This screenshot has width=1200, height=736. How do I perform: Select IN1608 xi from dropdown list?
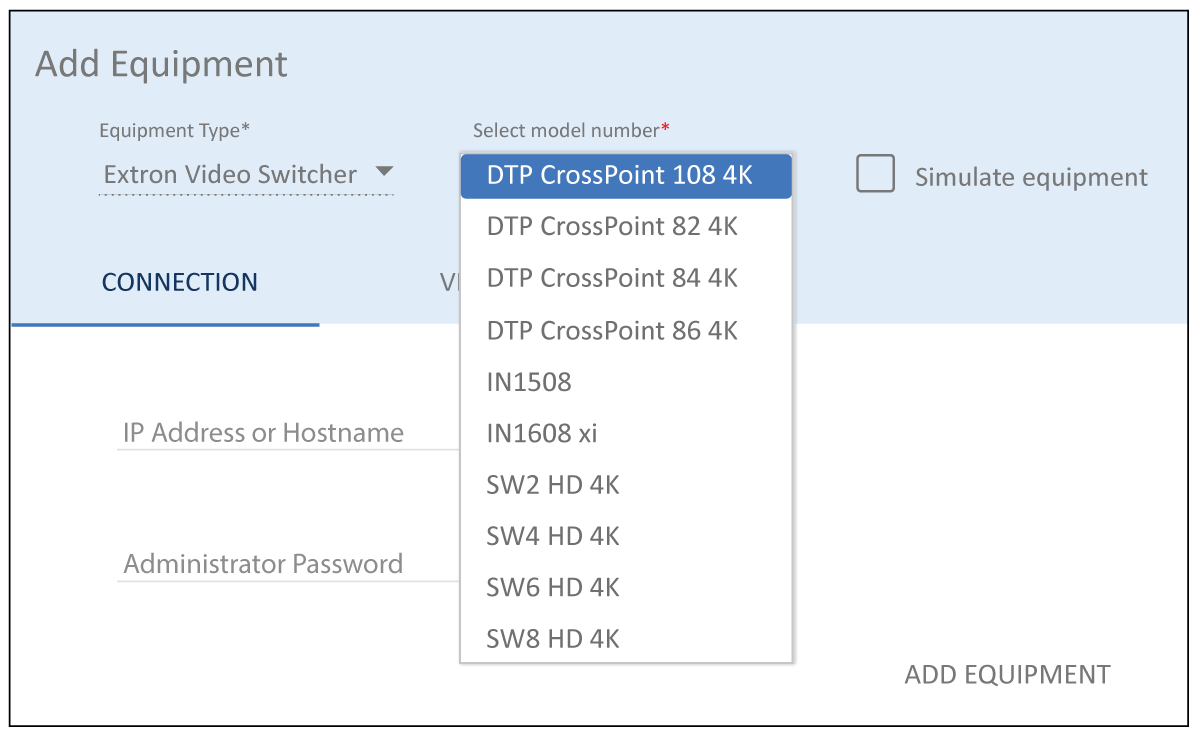(x=625, y=434)
